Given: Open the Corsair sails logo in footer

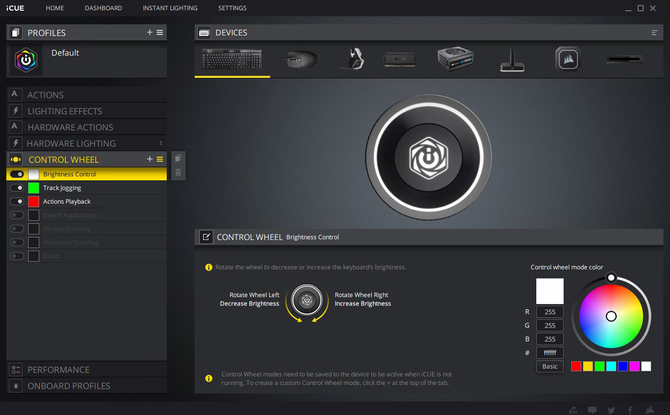Looking at the screenshot, I should [x=649, y=410].
